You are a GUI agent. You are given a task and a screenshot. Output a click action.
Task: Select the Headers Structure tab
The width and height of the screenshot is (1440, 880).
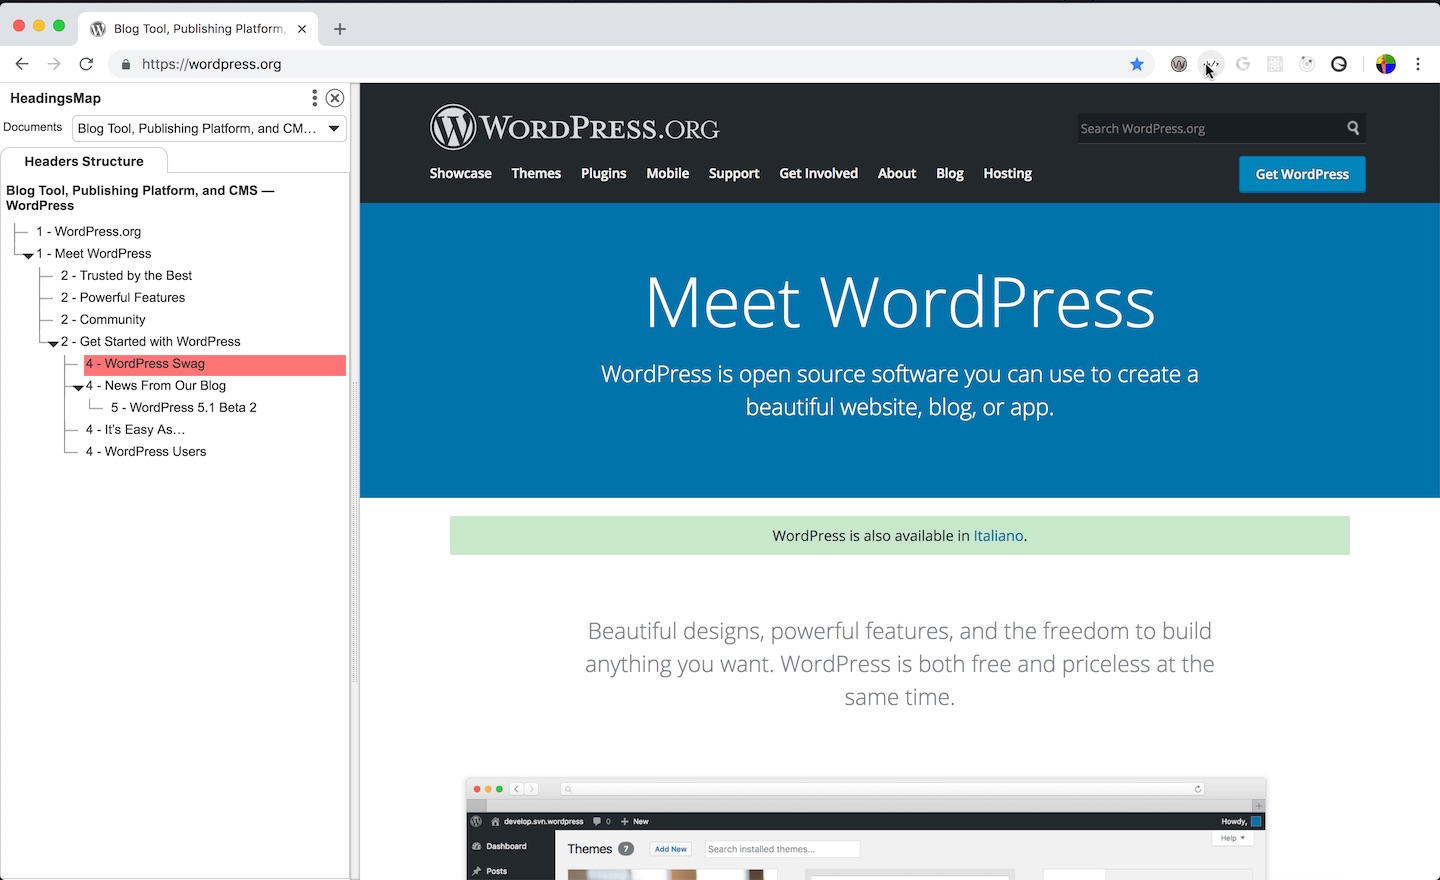pos(84,161)
